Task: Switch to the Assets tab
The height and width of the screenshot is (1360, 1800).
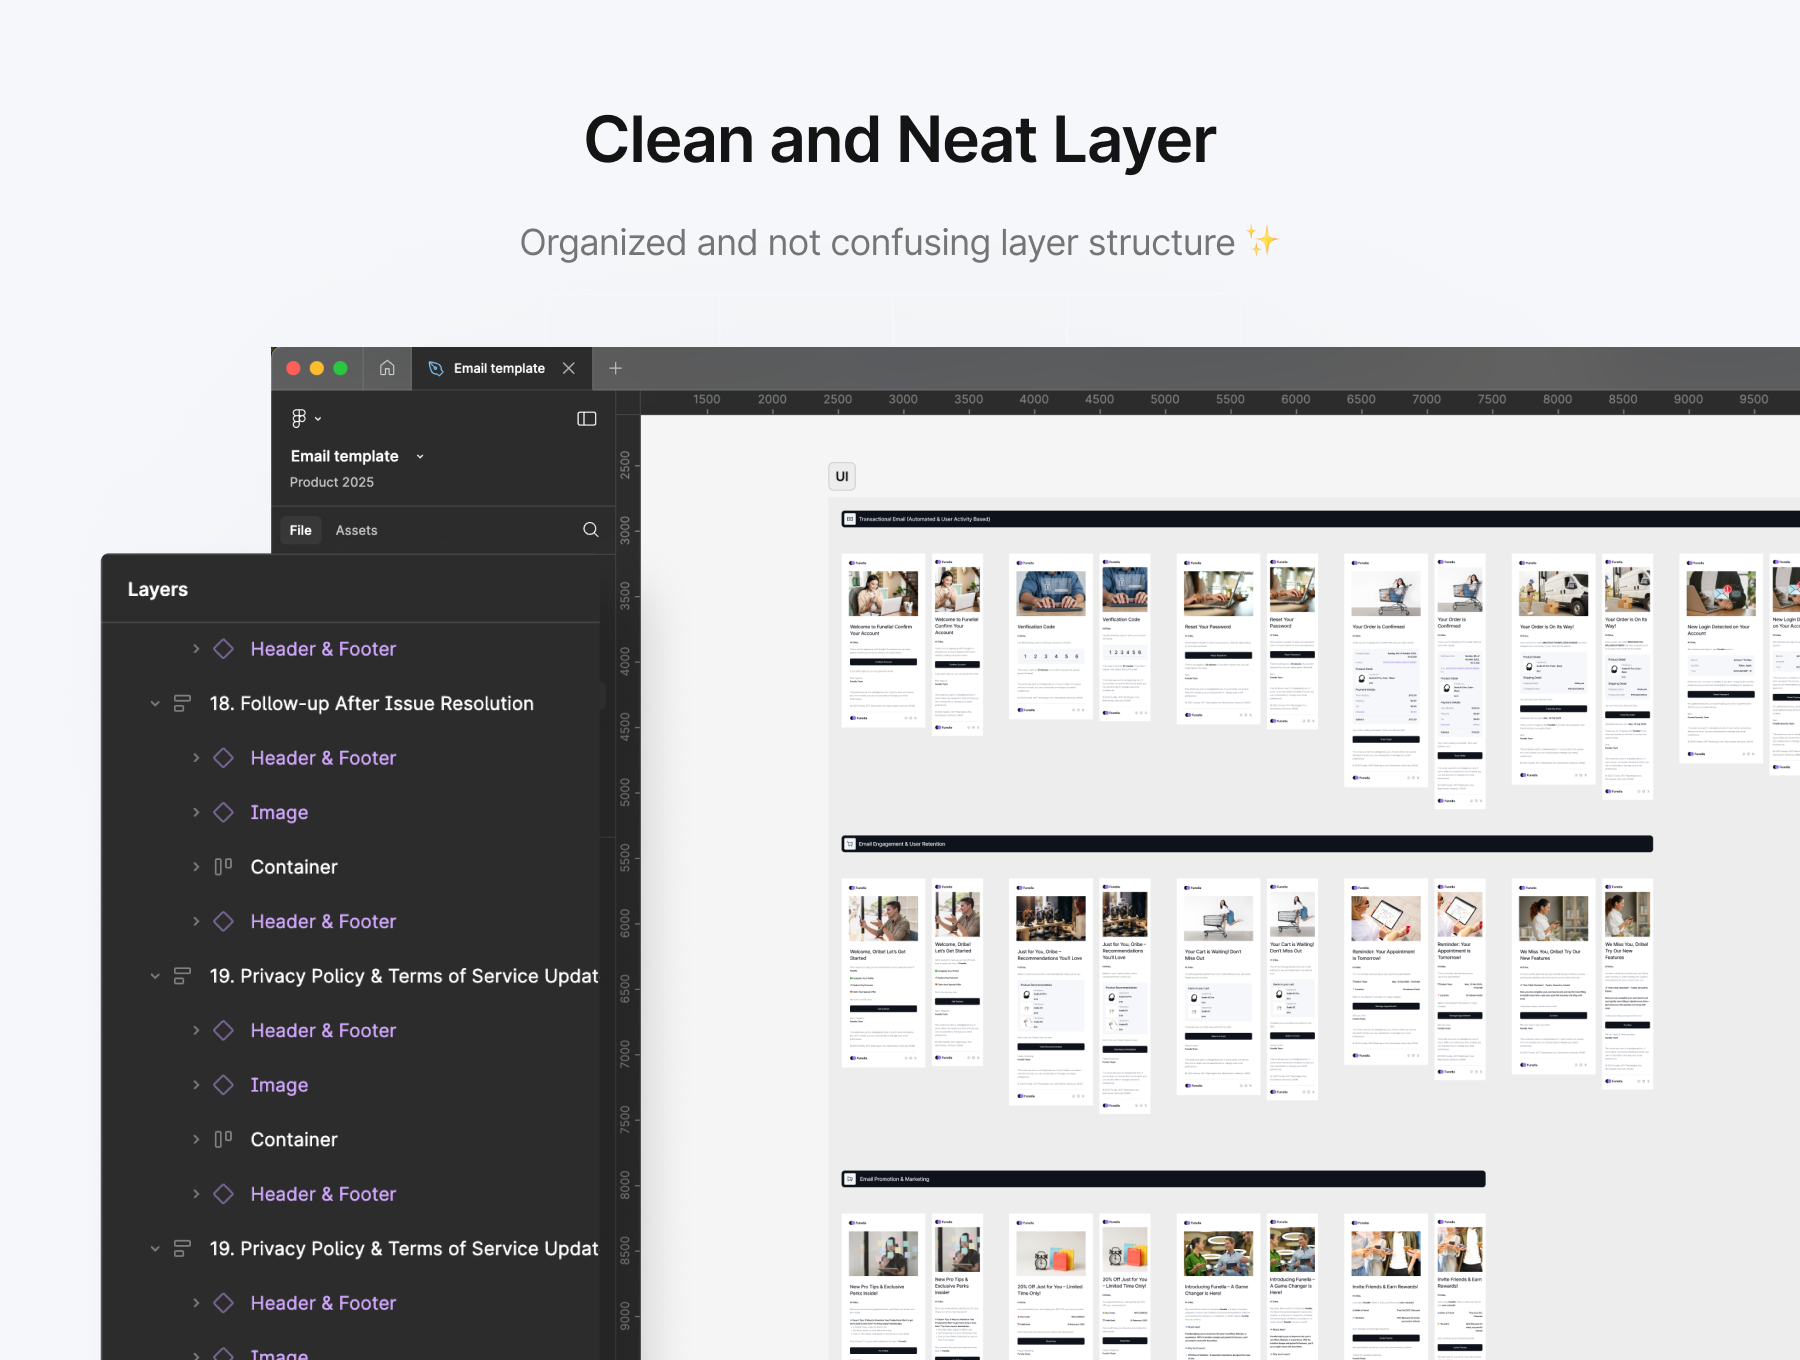Action: pyautogui.click(x=356, y=530)
